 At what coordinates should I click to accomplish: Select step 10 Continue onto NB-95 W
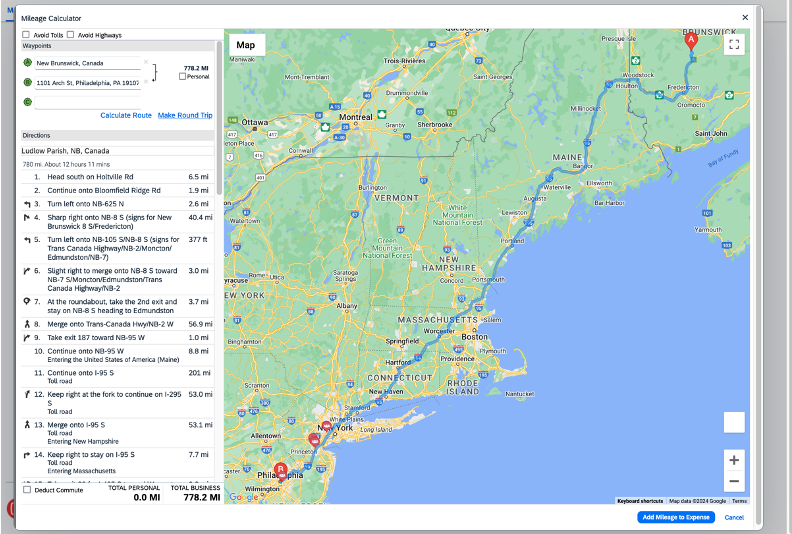pos(117,355)
